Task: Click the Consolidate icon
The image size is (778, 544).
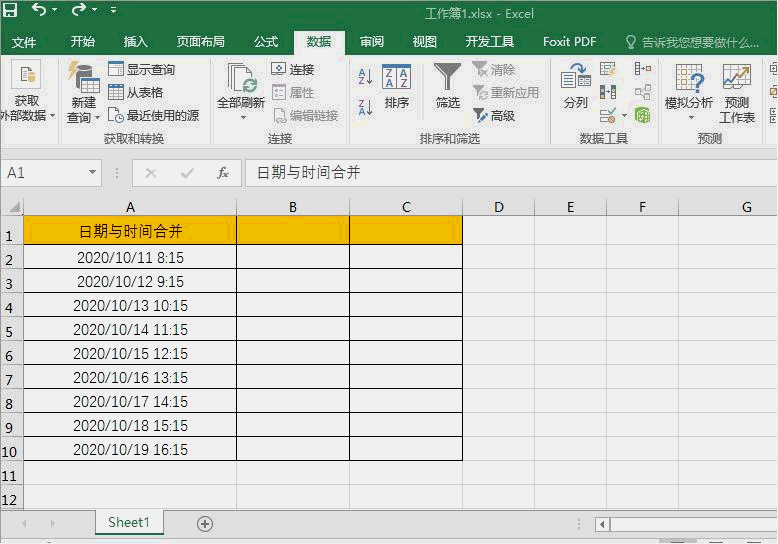Action: pos(643,69)
